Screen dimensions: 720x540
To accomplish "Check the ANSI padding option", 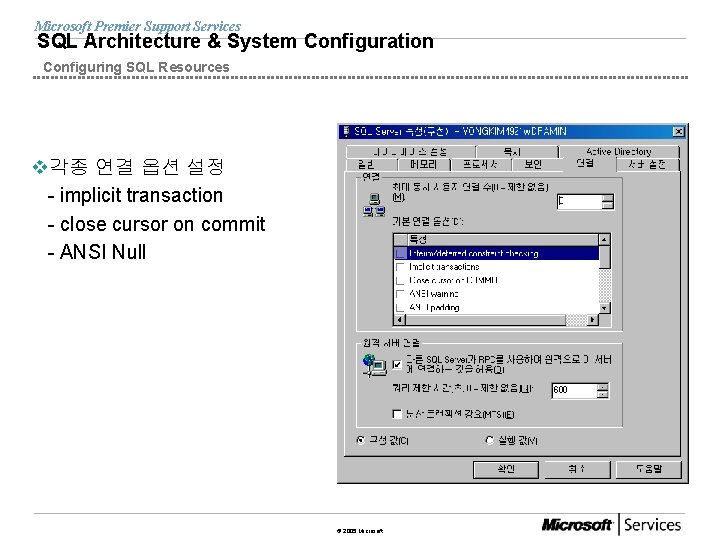I will pos(401,307).
